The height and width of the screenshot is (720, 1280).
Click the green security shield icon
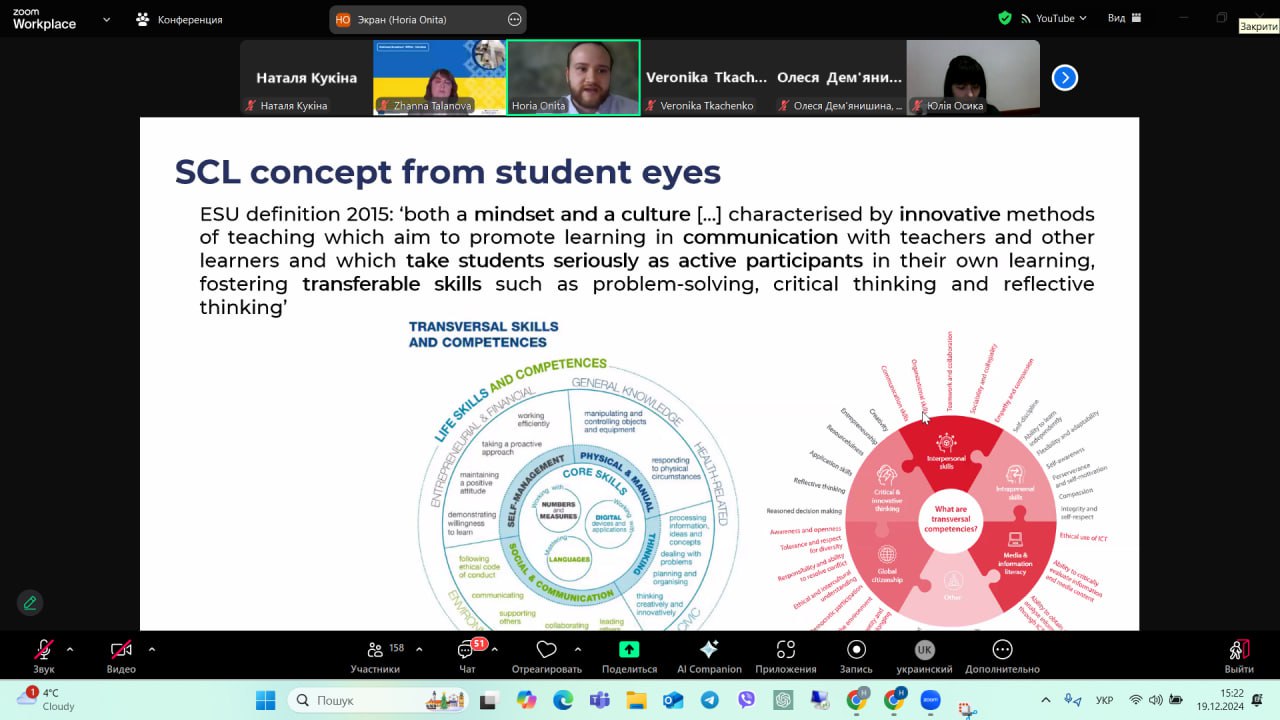coord(1005,18)
